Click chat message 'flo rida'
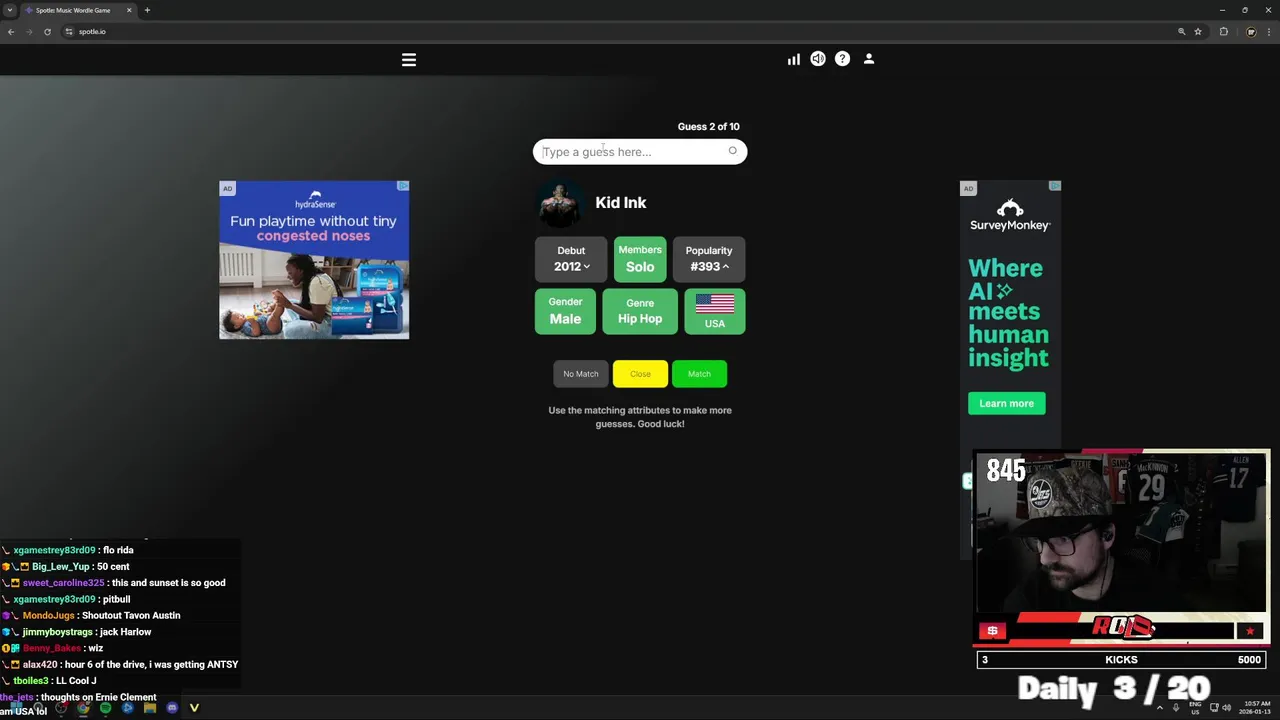1280x720 pixels. (118, 550)
